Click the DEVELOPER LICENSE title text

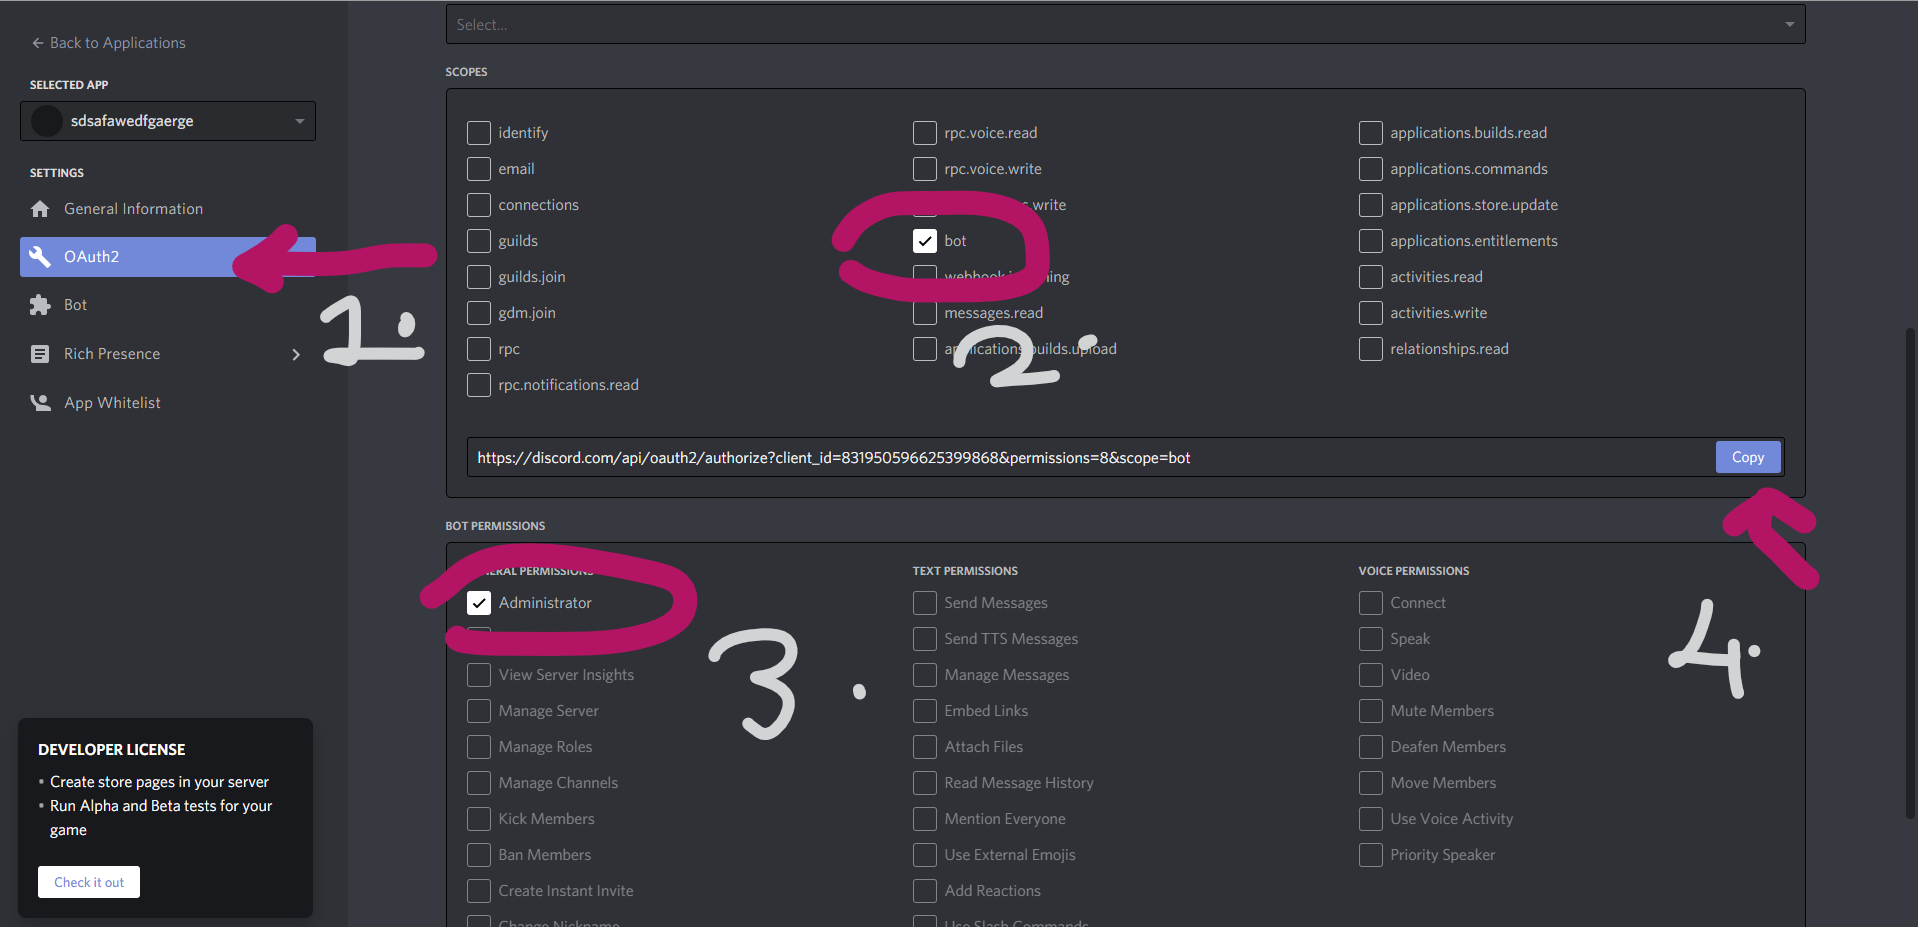[112, 750]
